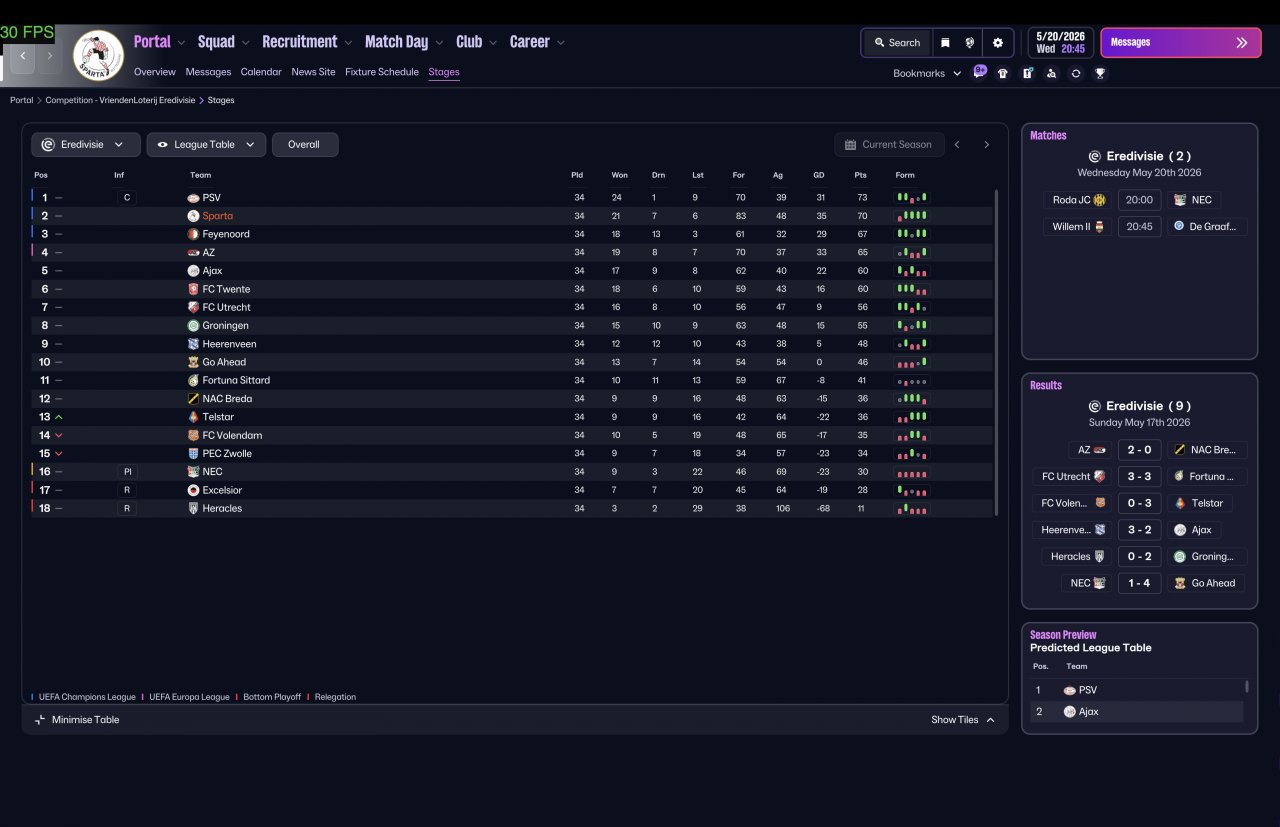Switch to the Messages sub-tab
This screenshot has width=1280, height=827.
pyautogui.click(x=208, y=72)
